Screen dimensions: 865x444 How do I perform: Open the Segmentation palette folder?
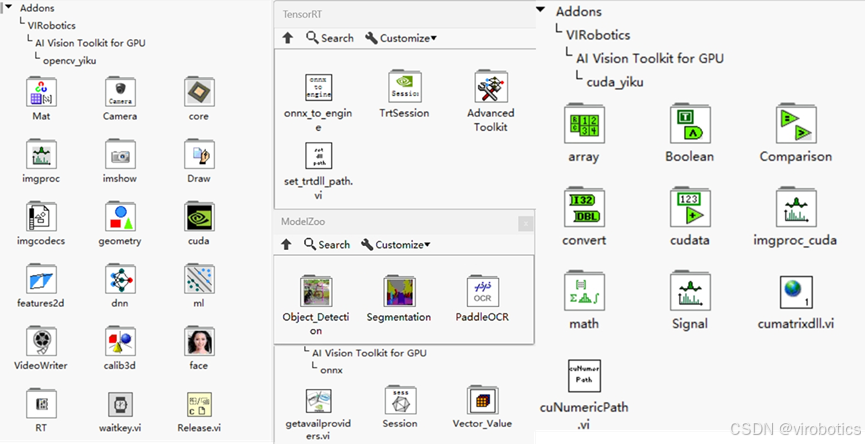click(399, 291)
